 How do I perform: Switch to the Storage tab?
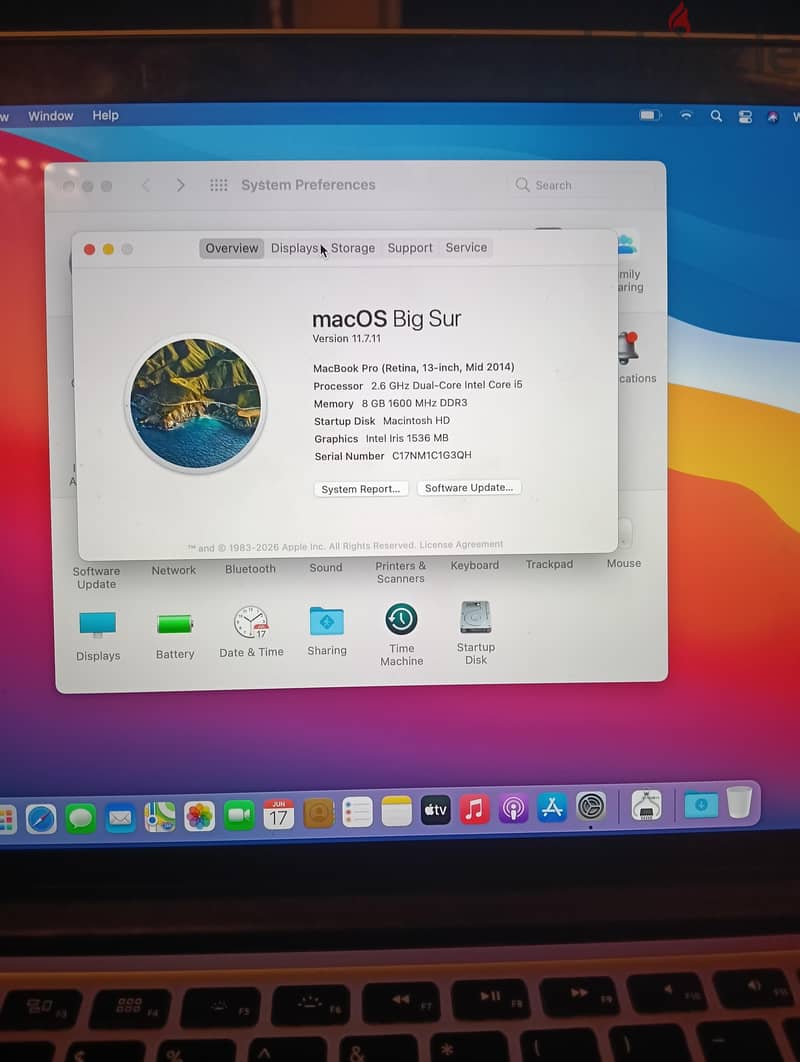[353, 248]
